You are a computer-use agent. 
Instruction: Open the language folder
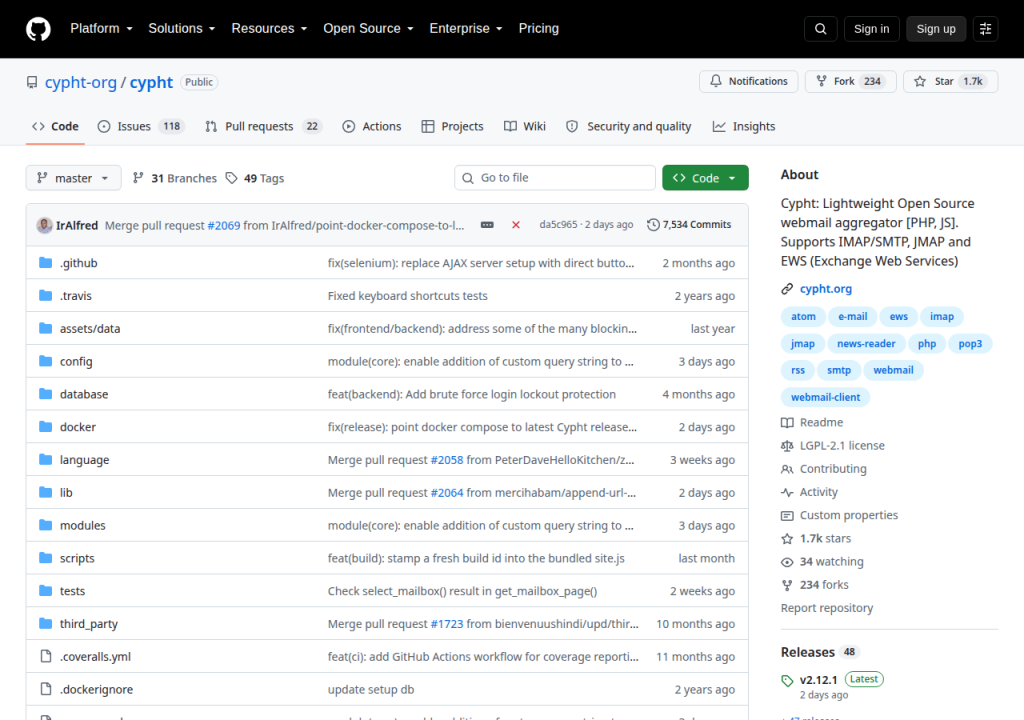point(84,460)
